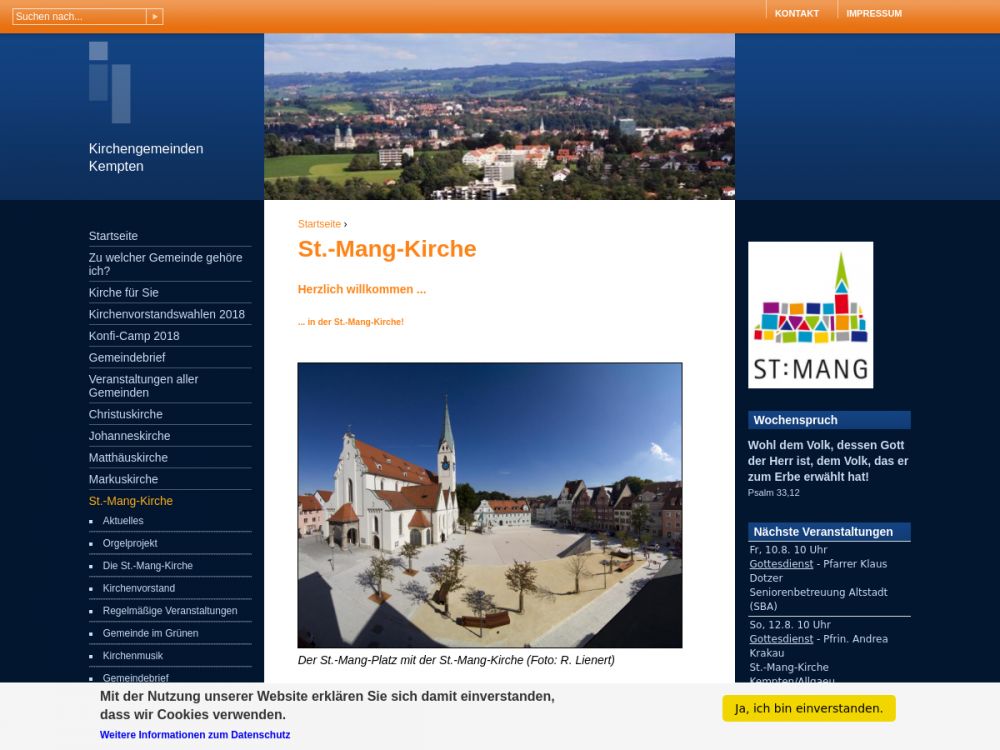Go to Startseite in the sidebar
The width and height of the screenshot is (1000, 750).
click(x=113, y=236)
